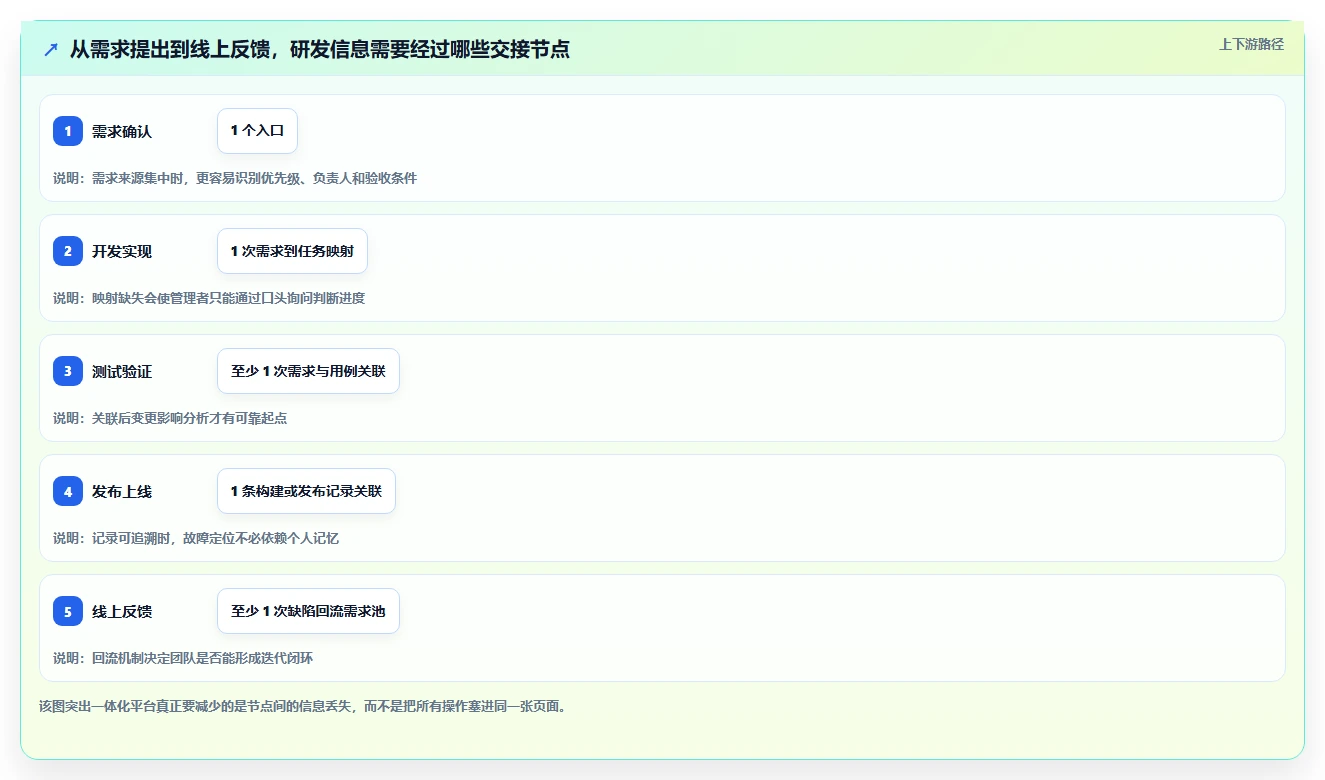Screen dimensions: 1325x780
Task: Click the 发布上线 step label
Action: click(x=122, y=491)
